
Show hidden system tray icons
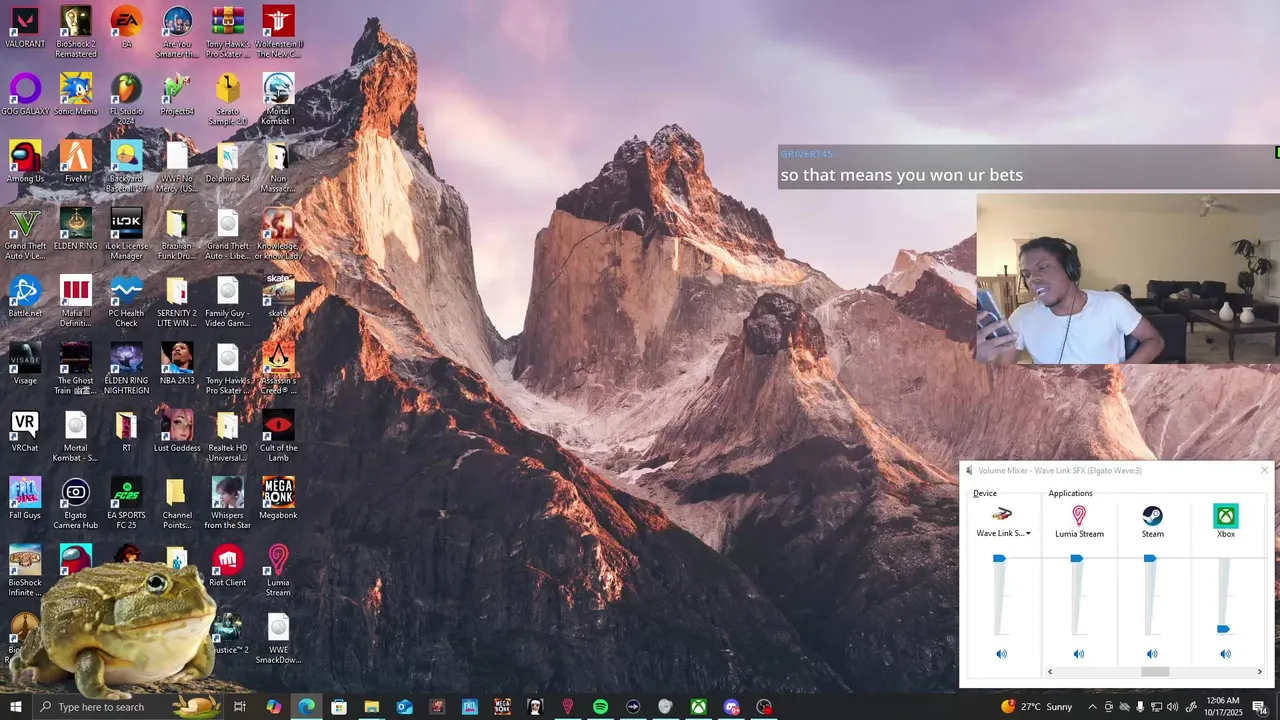(1092, 707)
